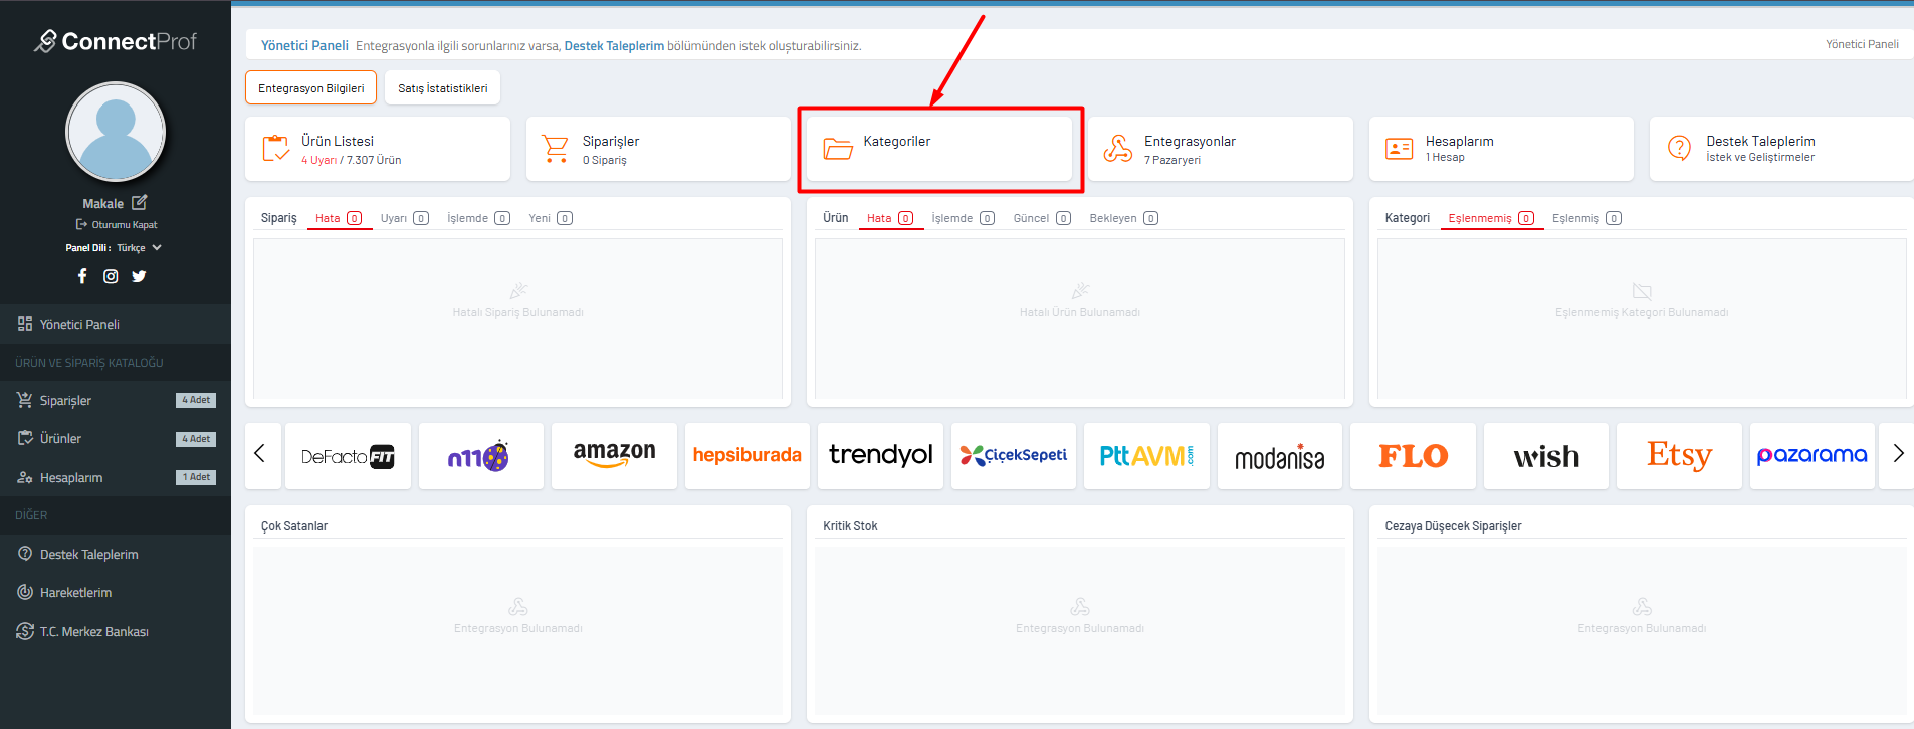Open the Twitter social icon

[x=139, y=276]
